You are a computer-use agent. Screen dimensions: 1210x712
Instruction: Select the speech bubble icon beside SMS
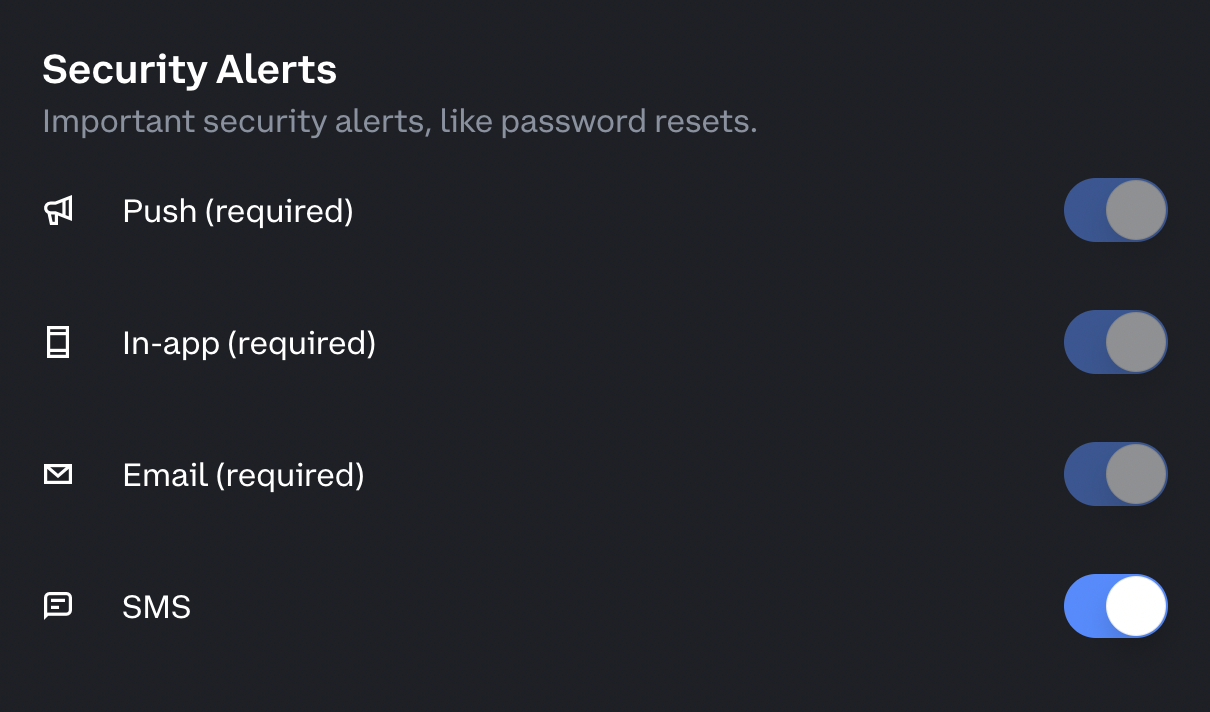[x=59, y=606]
